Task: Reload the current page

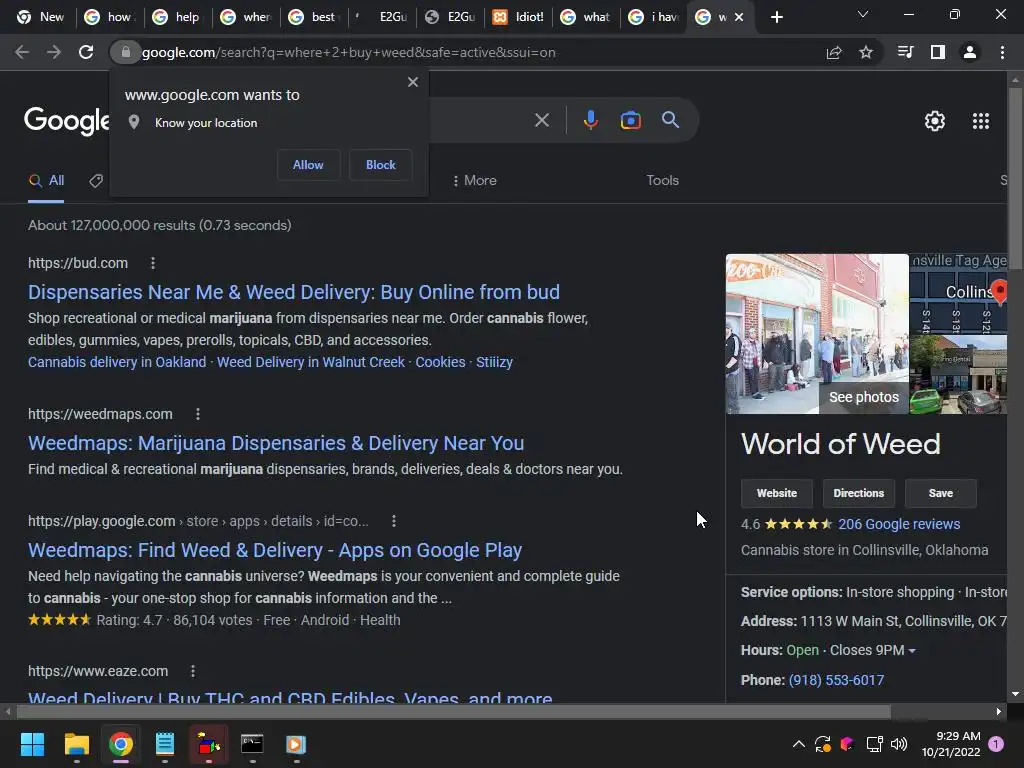Action: coord(86,52)
